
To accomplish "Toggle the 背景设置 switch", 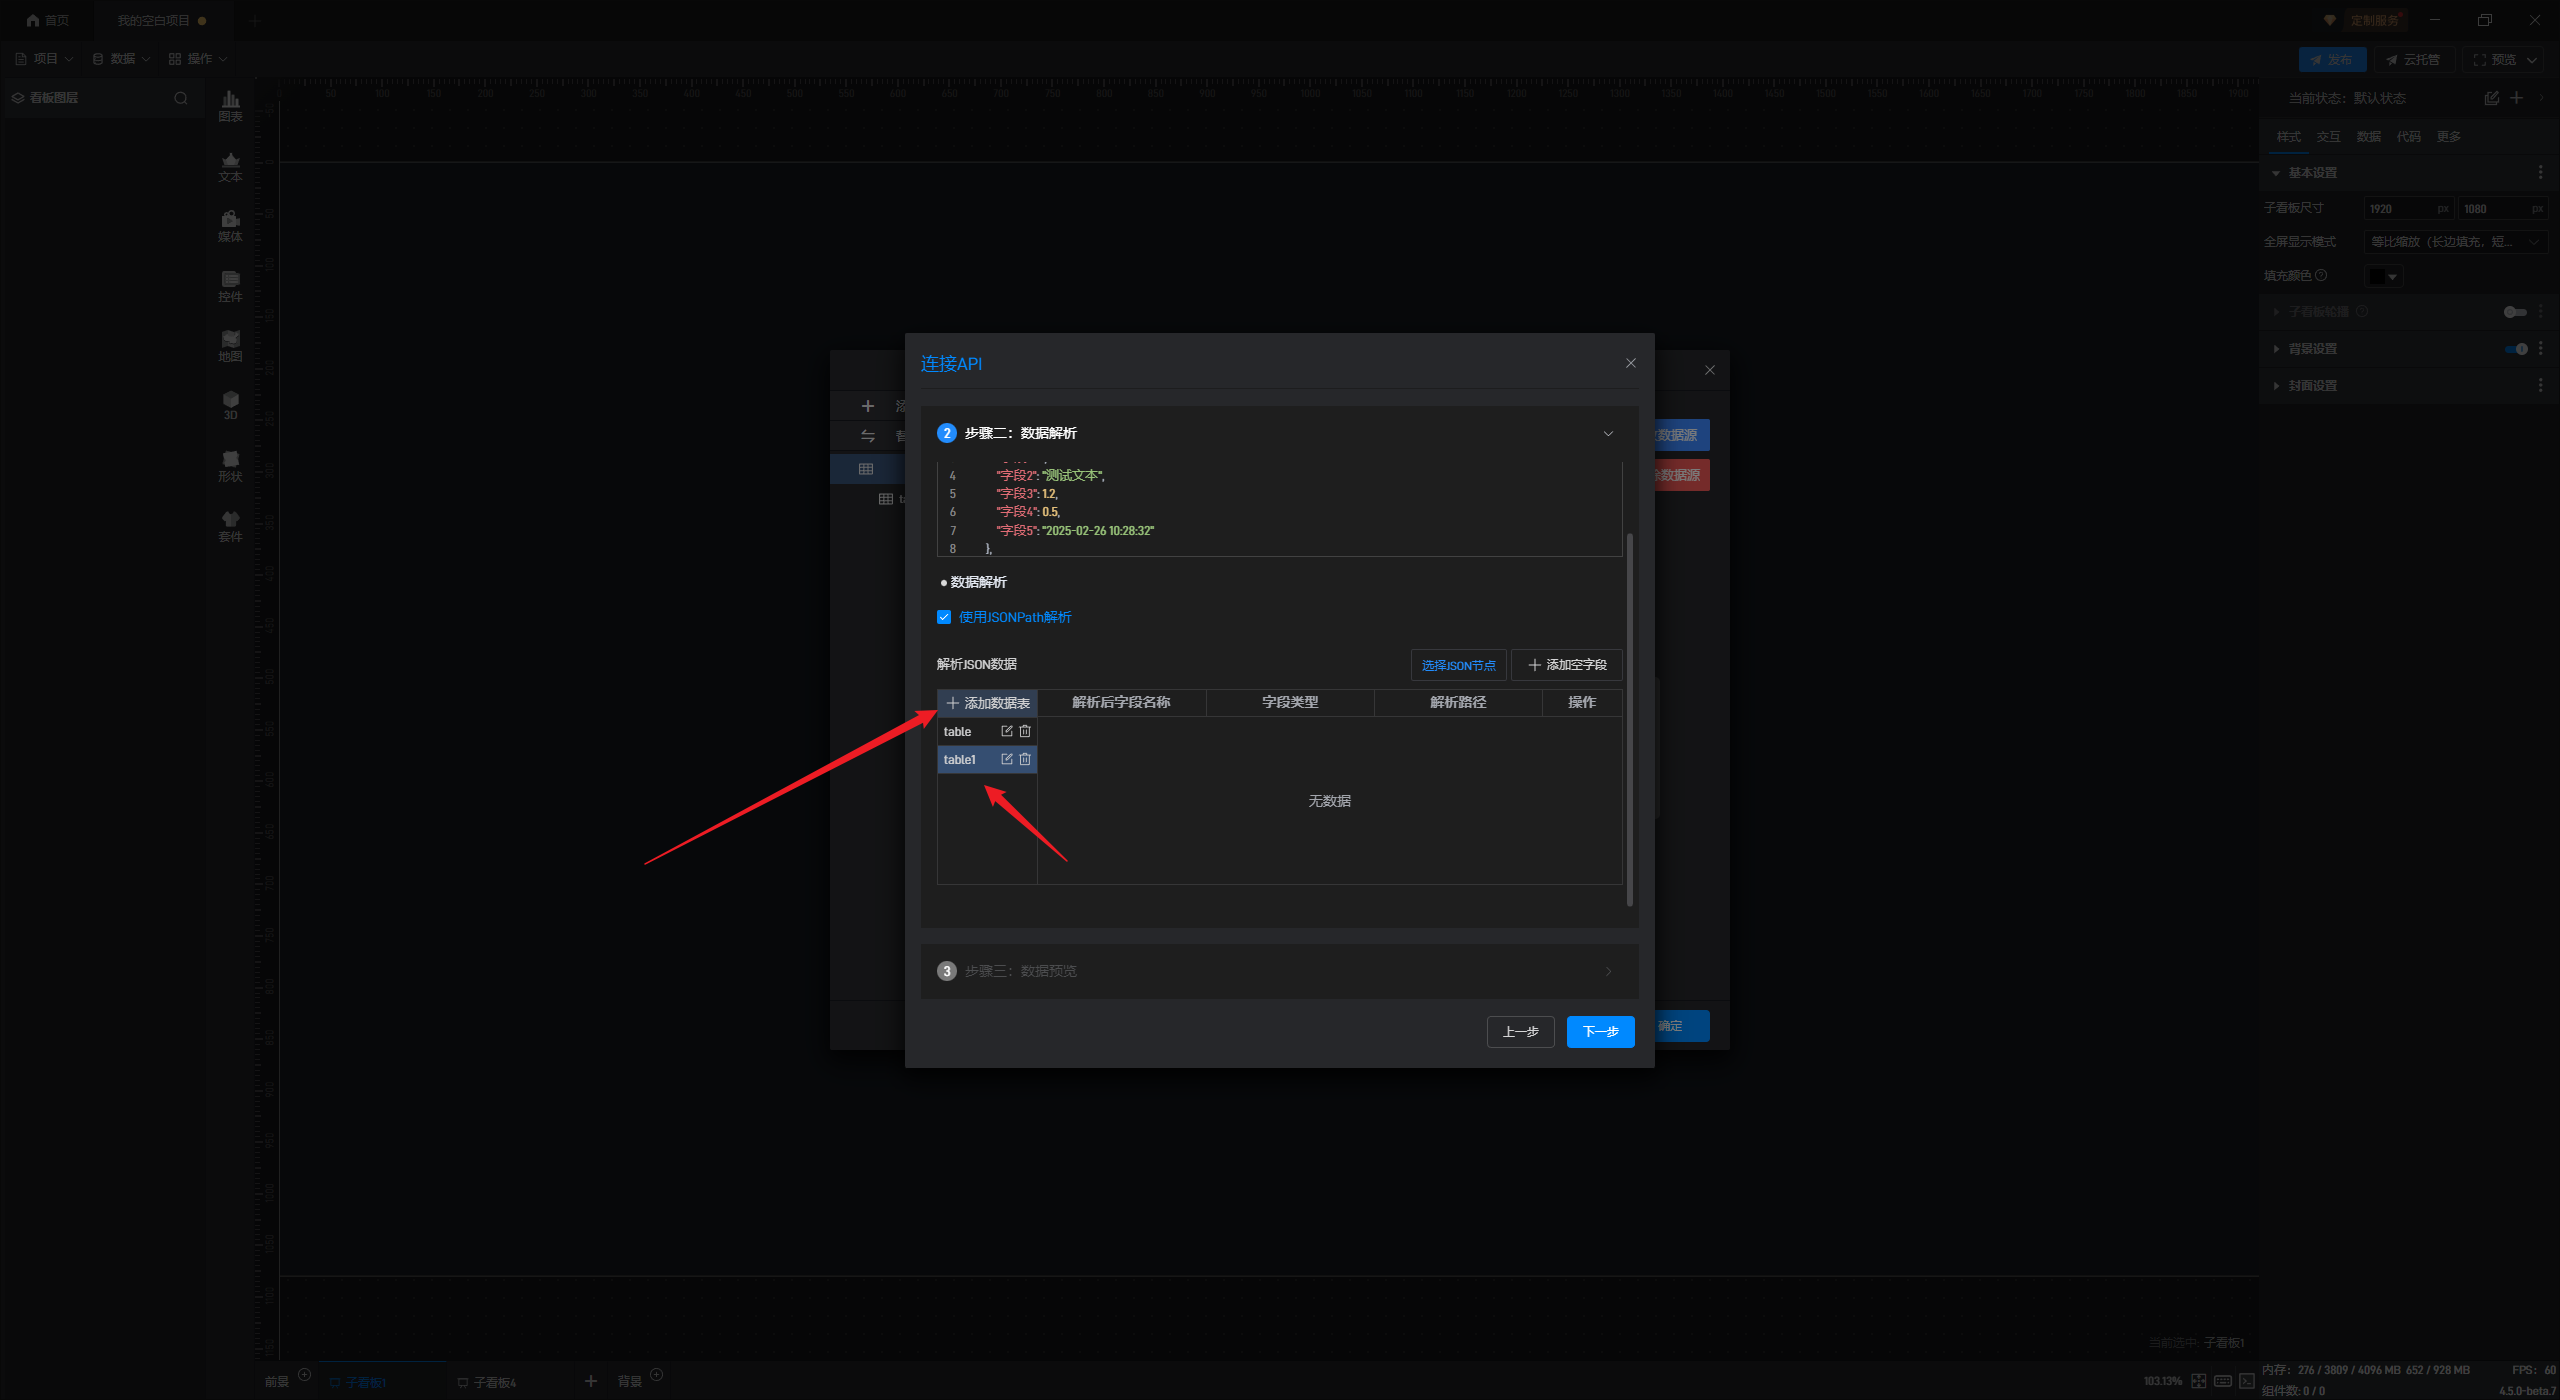I will (2515, 349).
